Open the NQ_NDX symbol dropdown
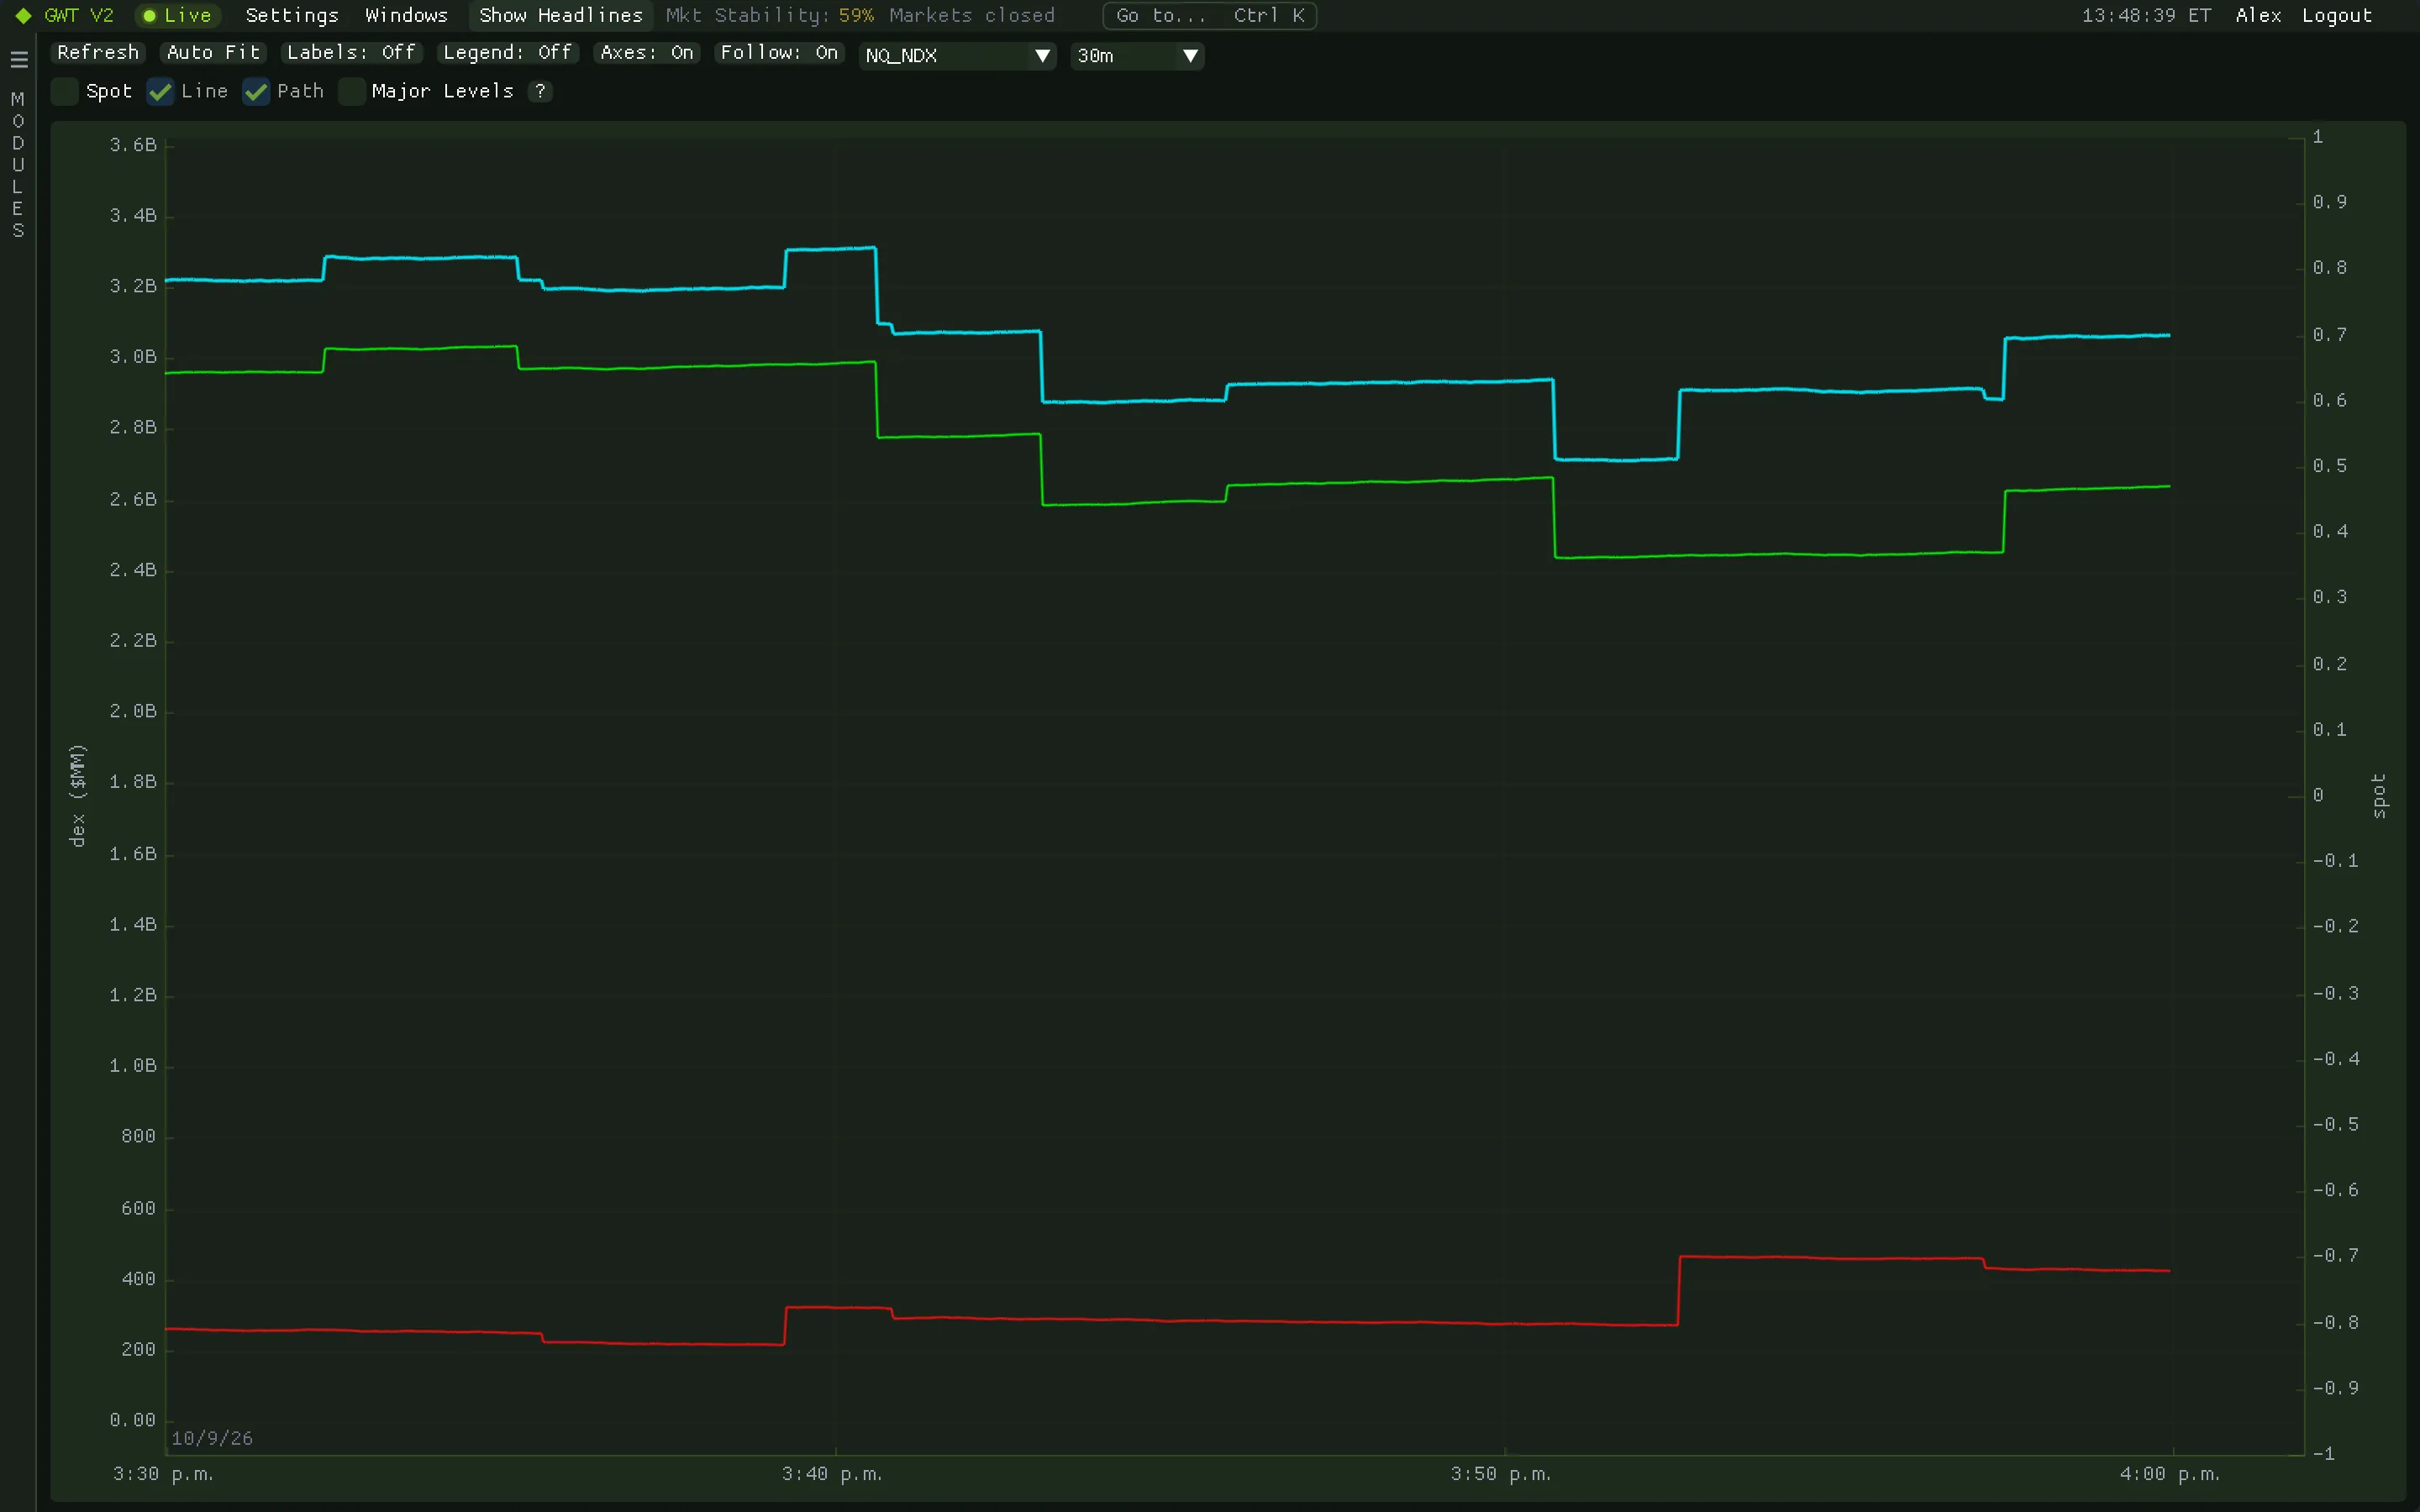 (x=957, y=56)
